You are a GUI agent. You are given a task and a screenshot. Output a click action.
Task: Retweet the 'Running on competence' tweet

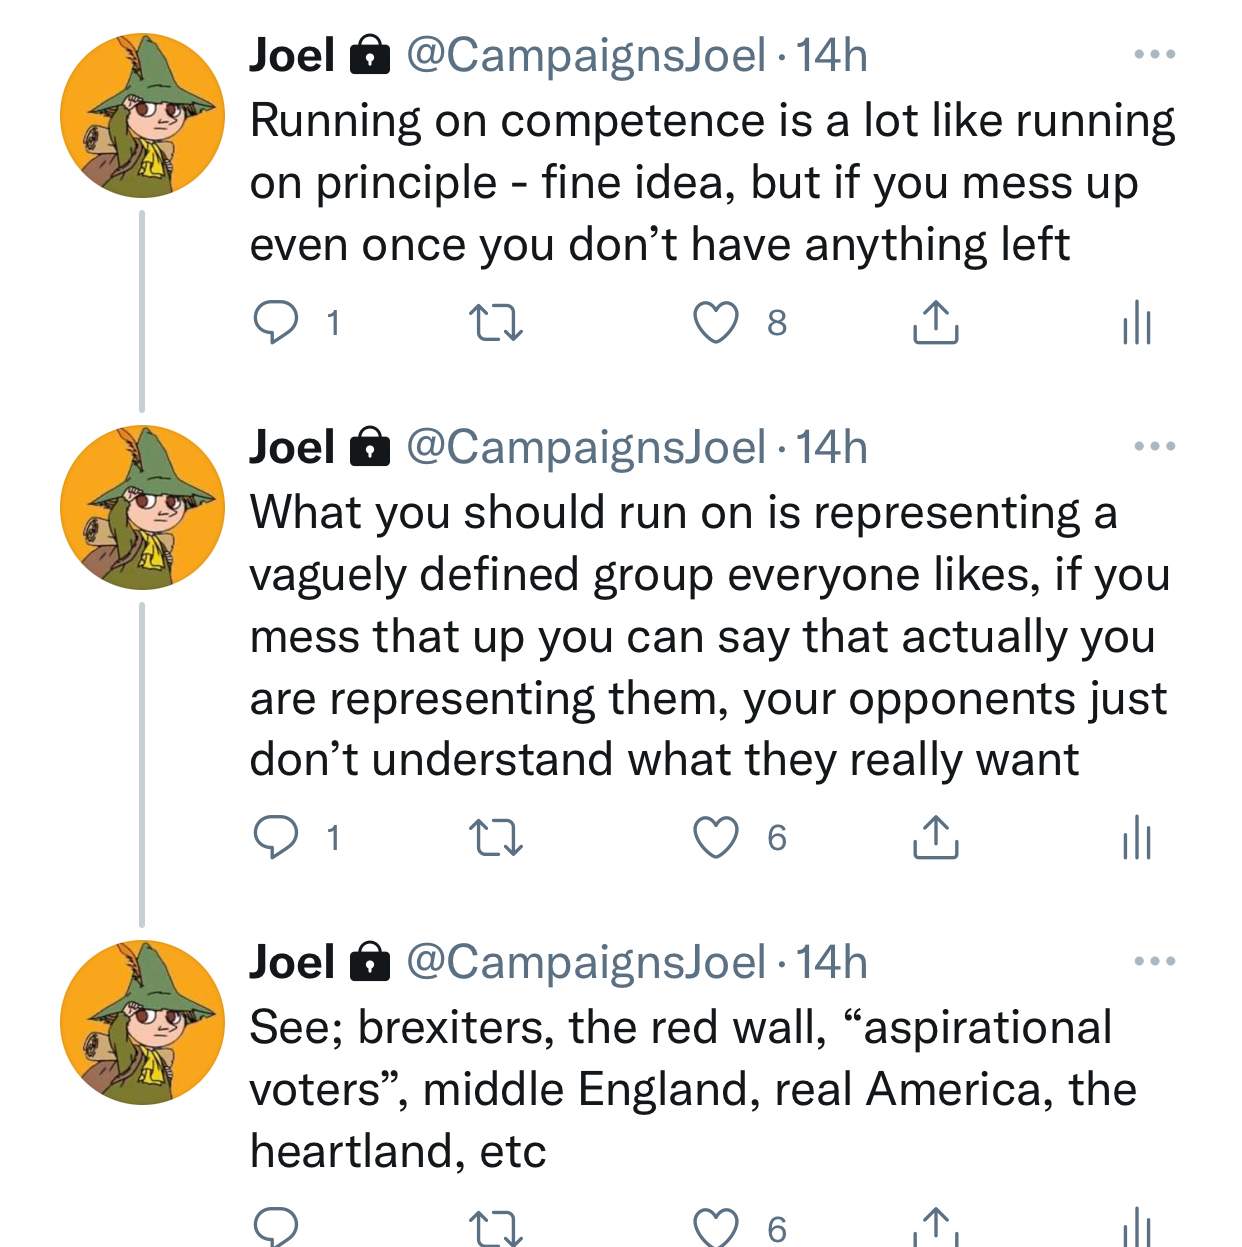tap(496, 323)
